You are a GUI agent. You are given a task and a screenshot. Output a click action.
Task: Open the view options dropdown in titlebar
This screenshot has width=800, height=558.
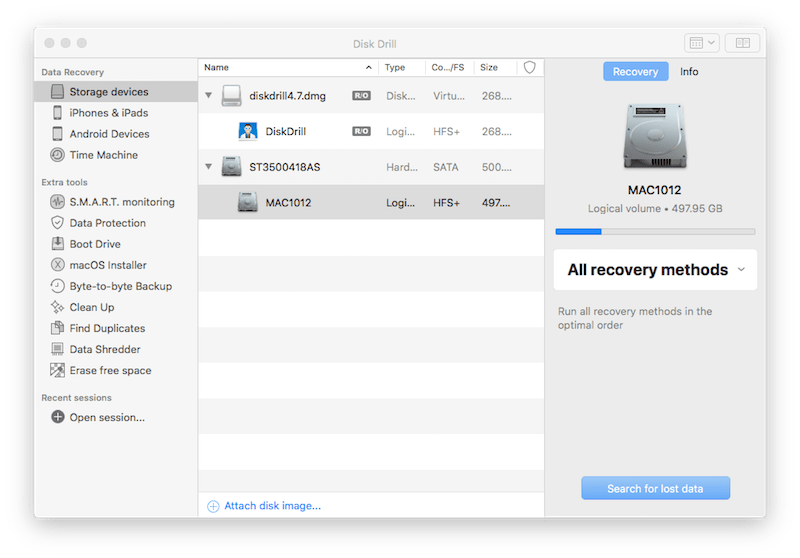point(701,43)
